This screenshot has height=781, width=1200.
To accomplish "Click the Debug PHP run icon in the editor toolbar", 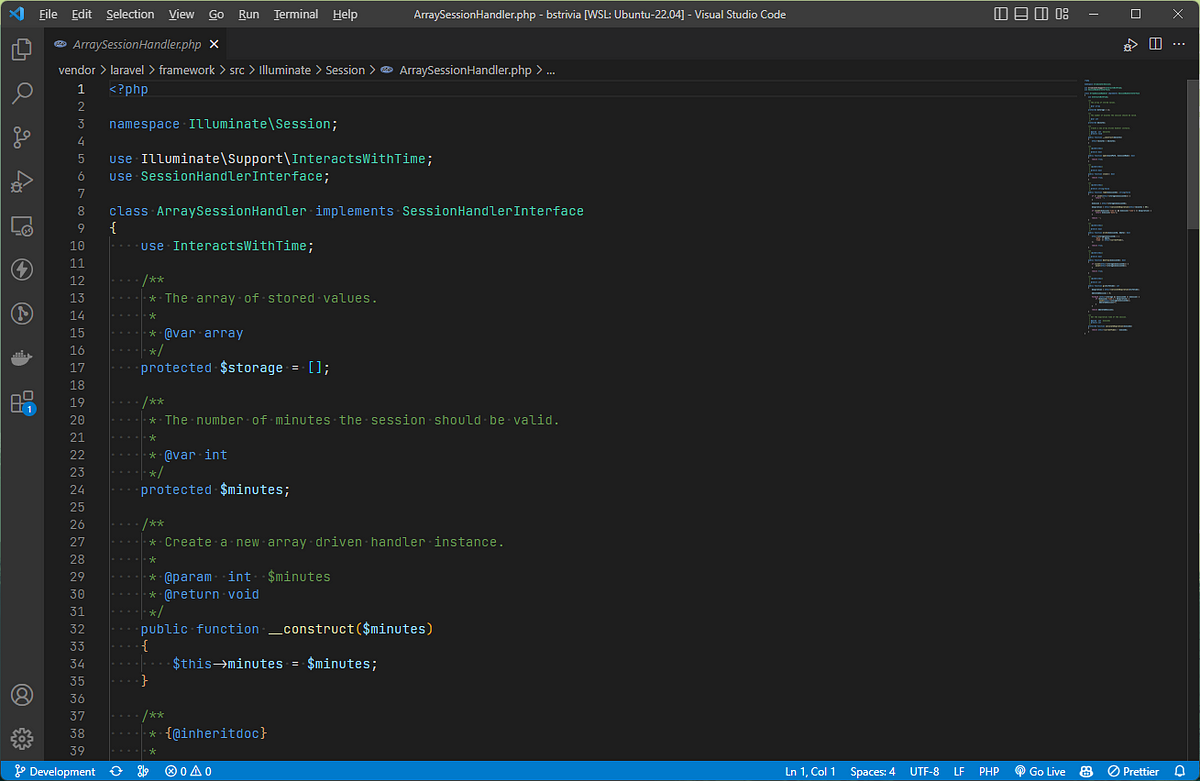I will [x=1130, y=45].
